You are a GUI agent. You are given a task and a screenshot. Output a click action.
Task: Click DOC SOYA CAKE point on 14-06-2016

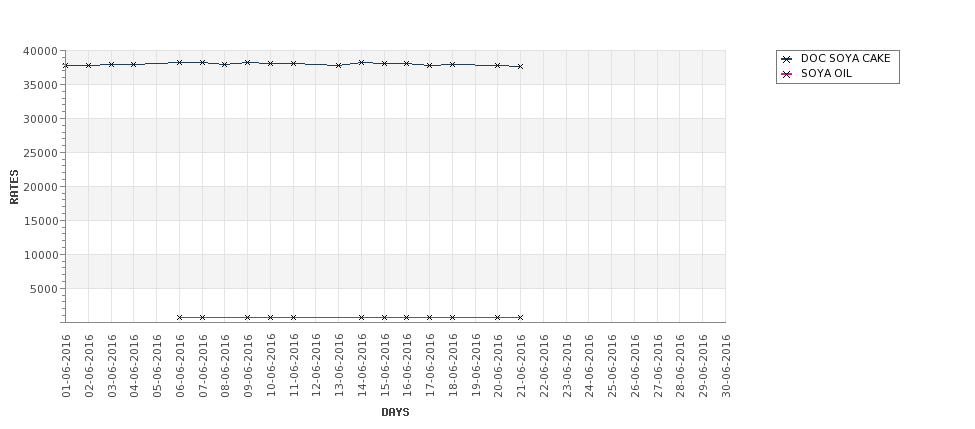[361, 62]
